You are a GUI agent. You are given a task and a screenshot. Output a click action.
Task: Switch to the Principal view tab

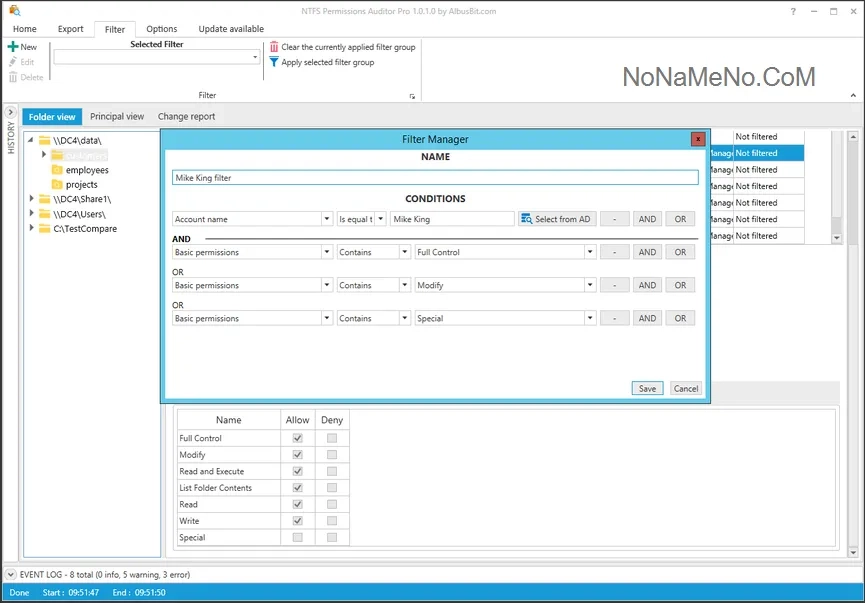117,117
